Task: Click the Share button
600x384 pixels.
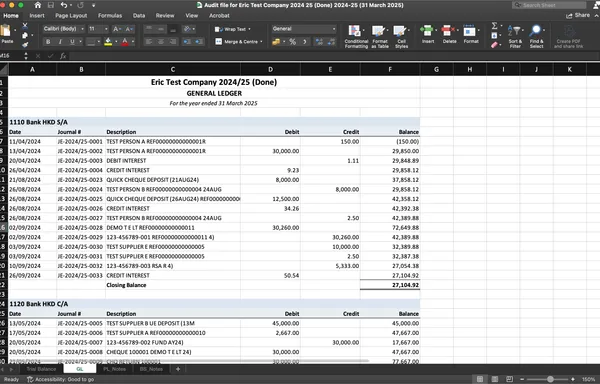Action: pos(578,15)
